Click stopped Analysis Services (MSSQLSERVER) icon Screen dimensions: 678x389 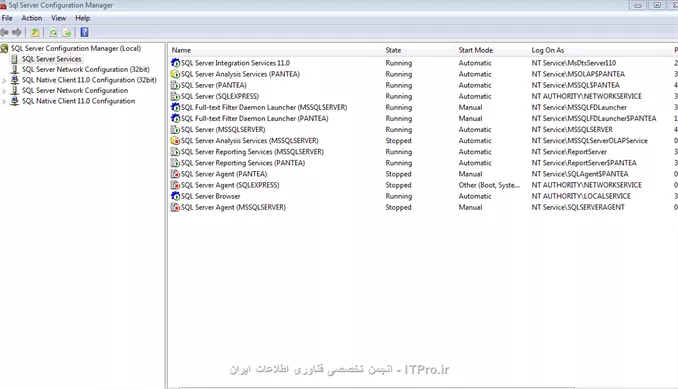pyautogui.click(x=175, y=140)
